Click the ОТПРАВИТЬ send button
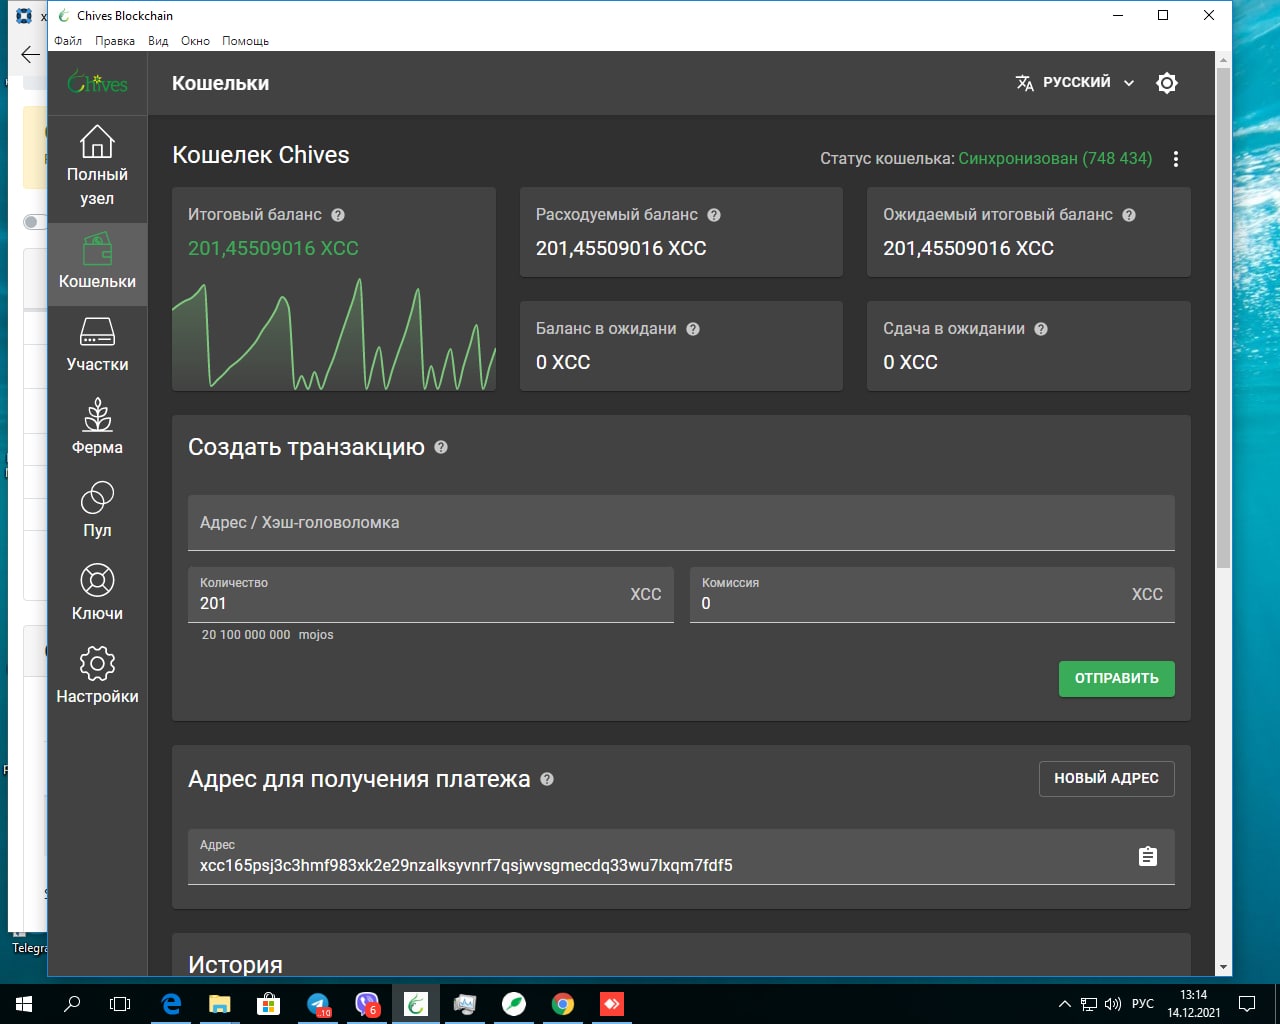This screenshot has width=1280, height=1024. pyautogui.click(x=1116, y=678)
